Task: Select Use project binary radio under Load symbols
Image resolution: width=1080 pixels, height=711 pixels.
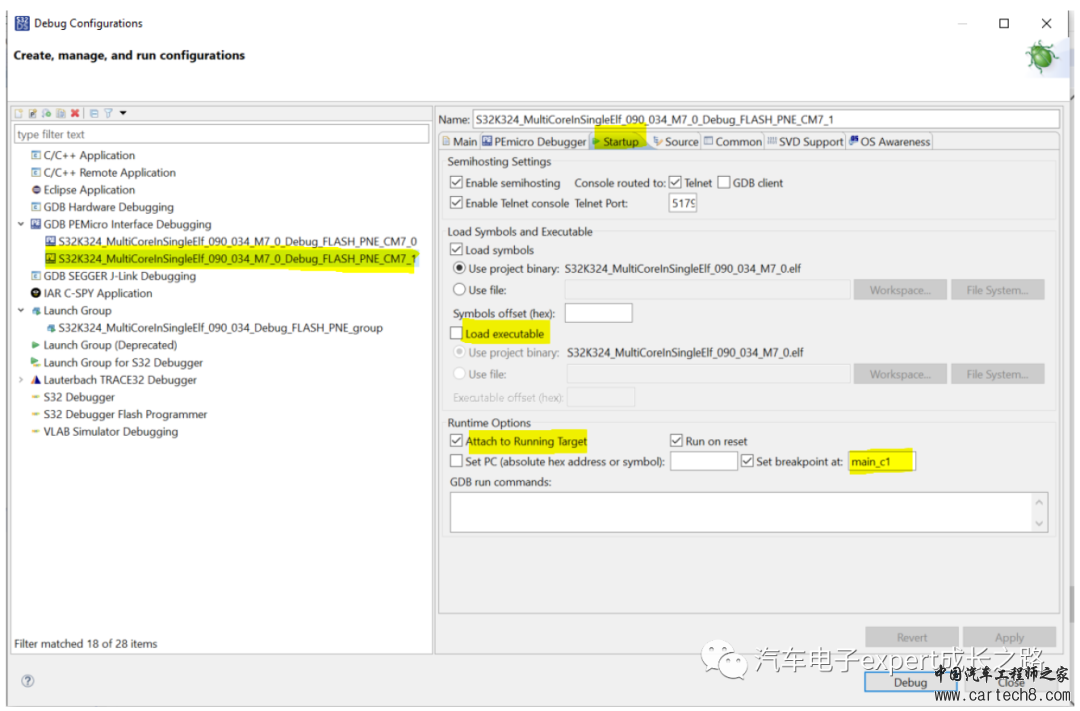Action: pos(459,268)
